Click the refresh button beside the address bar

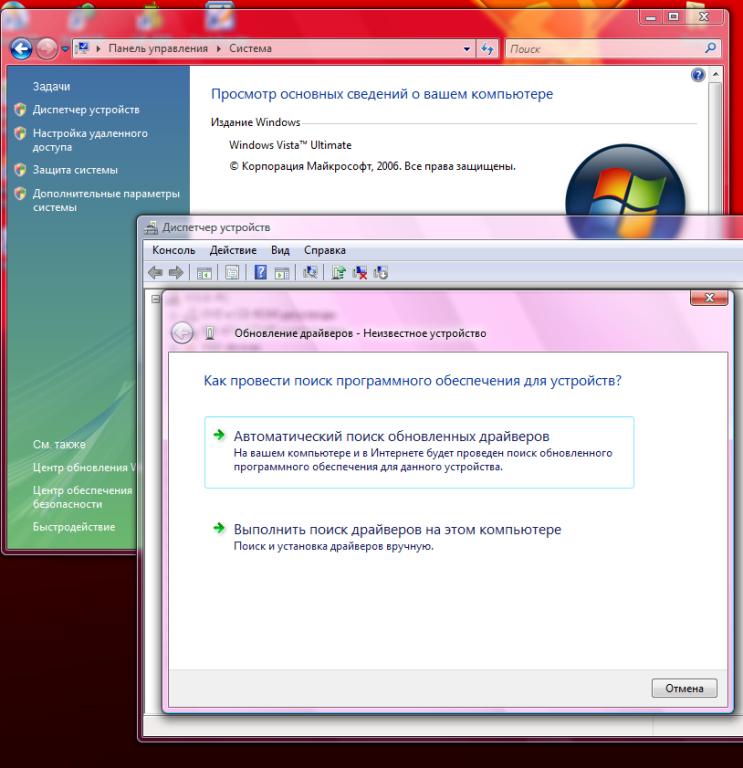pyautogui.click(x=487, y=48)
